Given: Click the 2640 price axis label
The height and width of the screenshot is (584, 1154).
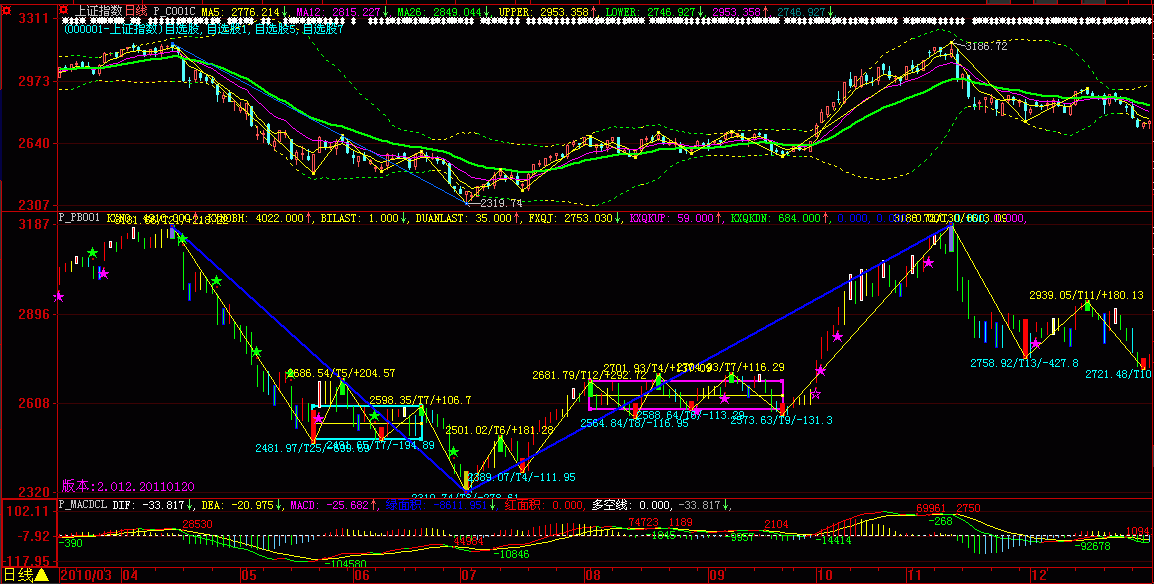Looking at the screenshot, I should [x=33, y=143].
